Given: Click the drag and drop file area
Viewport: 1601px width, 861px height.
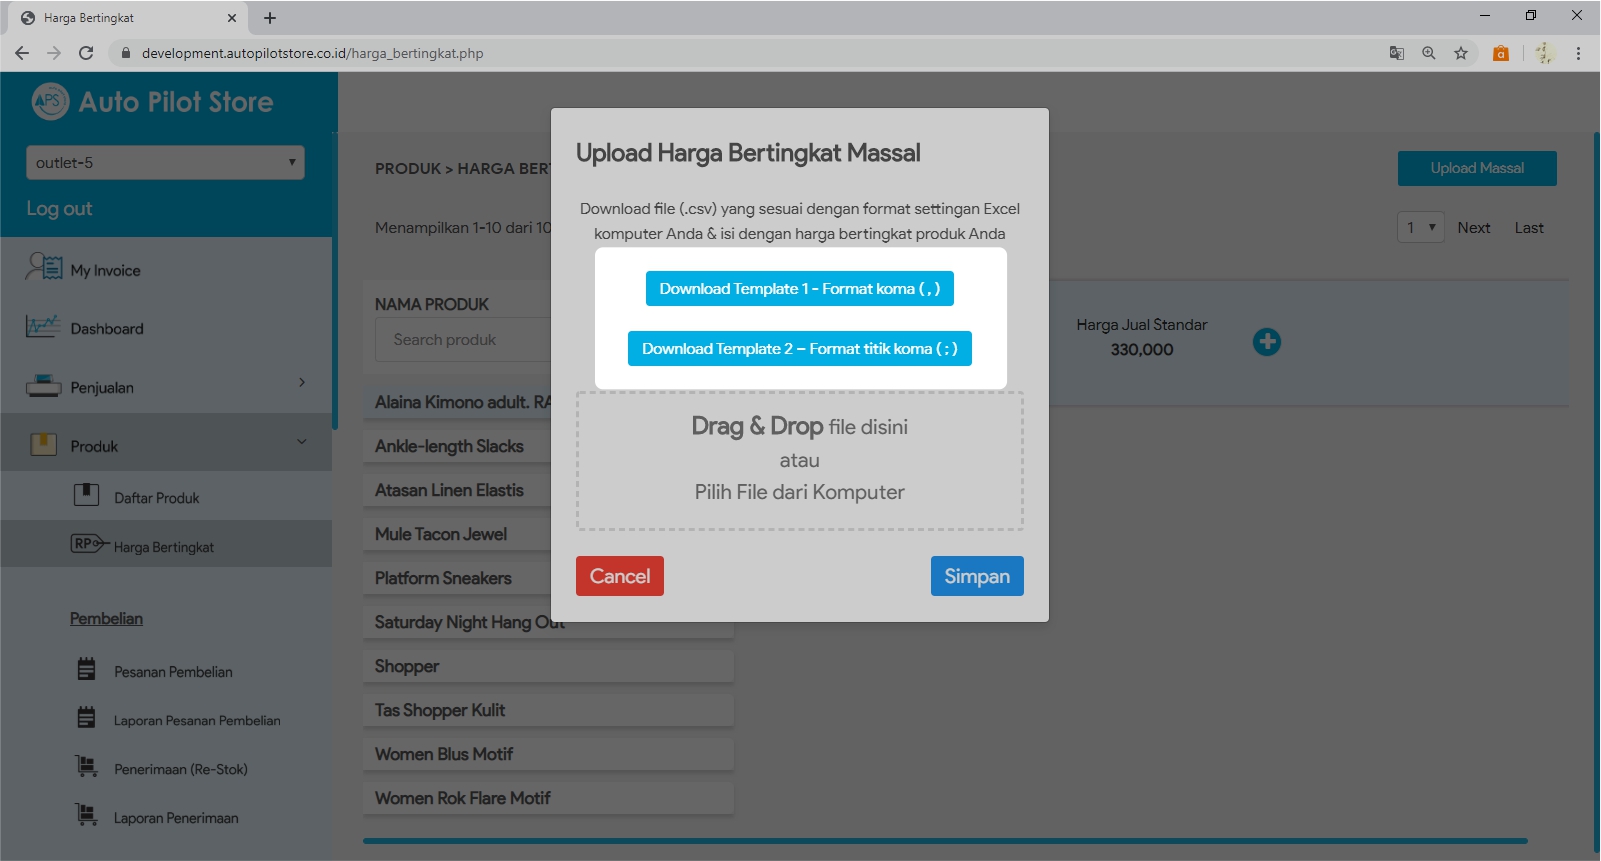Looking at the screenshot, I should [x=799, y=461].
